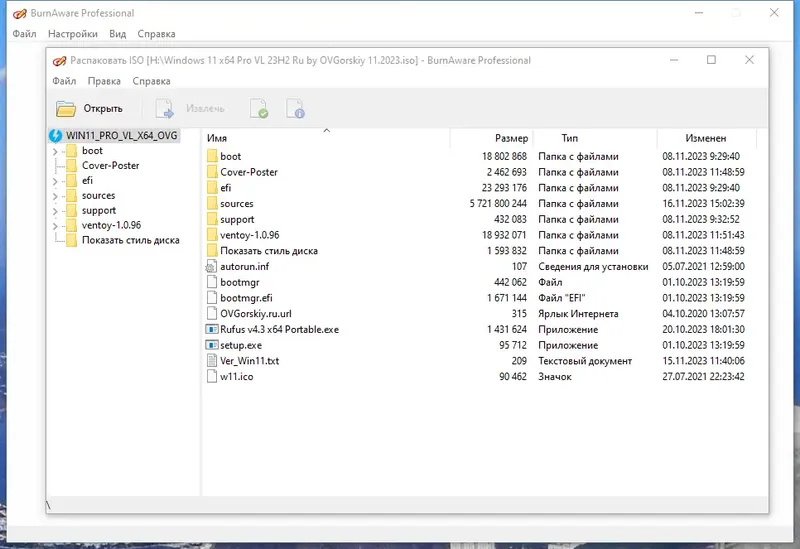Click the OVGorskiy.ru.url file icon
This screenshot has height=549, width=800.
[212, 314]
